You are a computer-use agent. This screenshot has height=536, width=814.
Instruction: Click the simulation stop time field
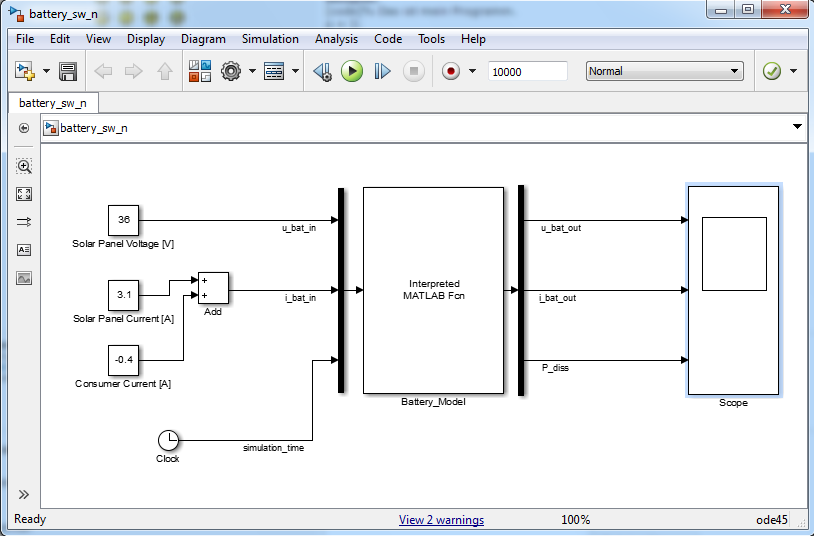point(527,71)
